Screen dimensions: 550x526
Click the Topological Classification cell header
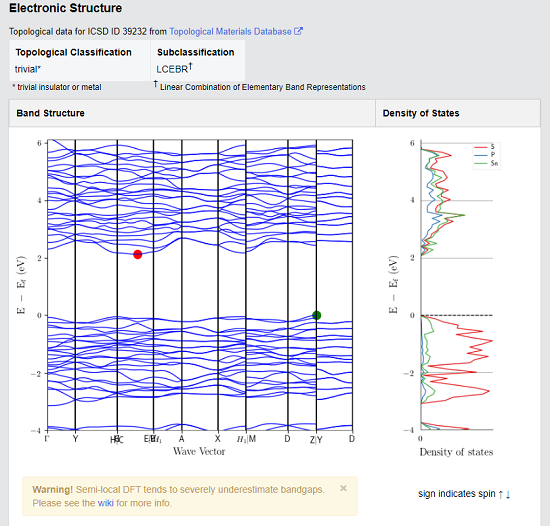tap(73, 52)
